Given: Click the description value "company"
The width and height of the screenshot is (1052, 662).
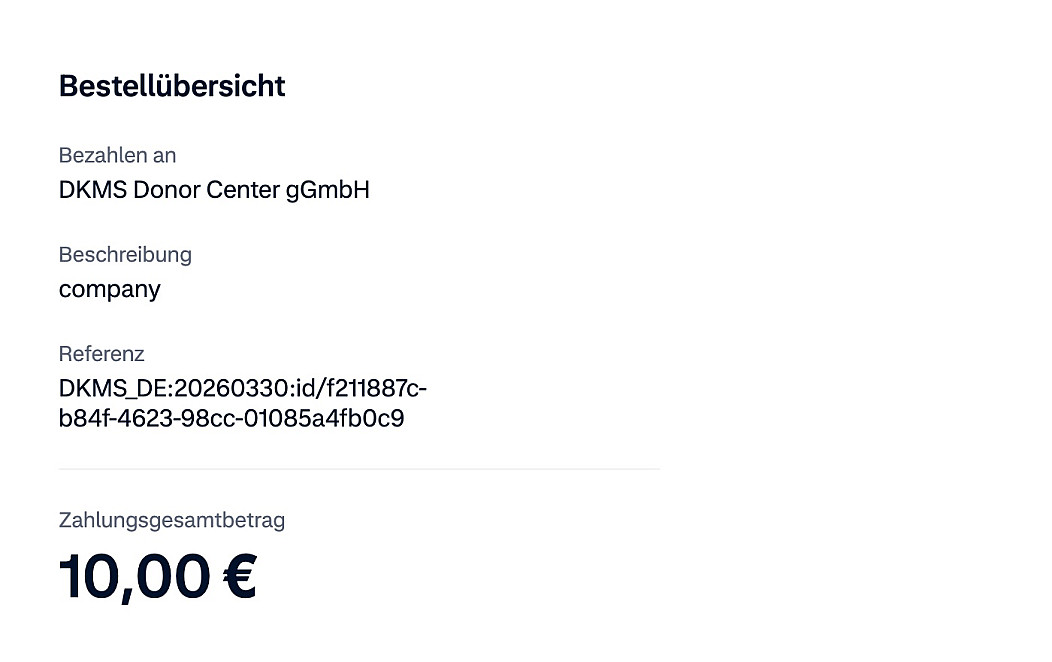Looking at the screenshot, I should coord(109,290).
